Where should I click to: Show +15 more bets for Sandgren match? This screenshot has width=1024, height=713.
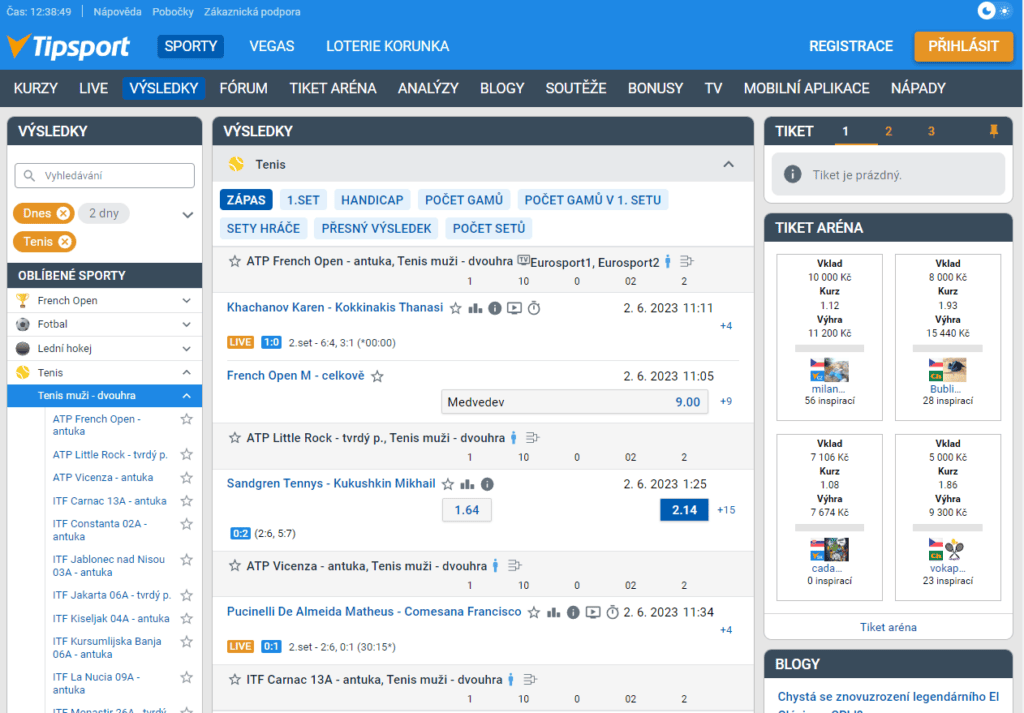726,510
